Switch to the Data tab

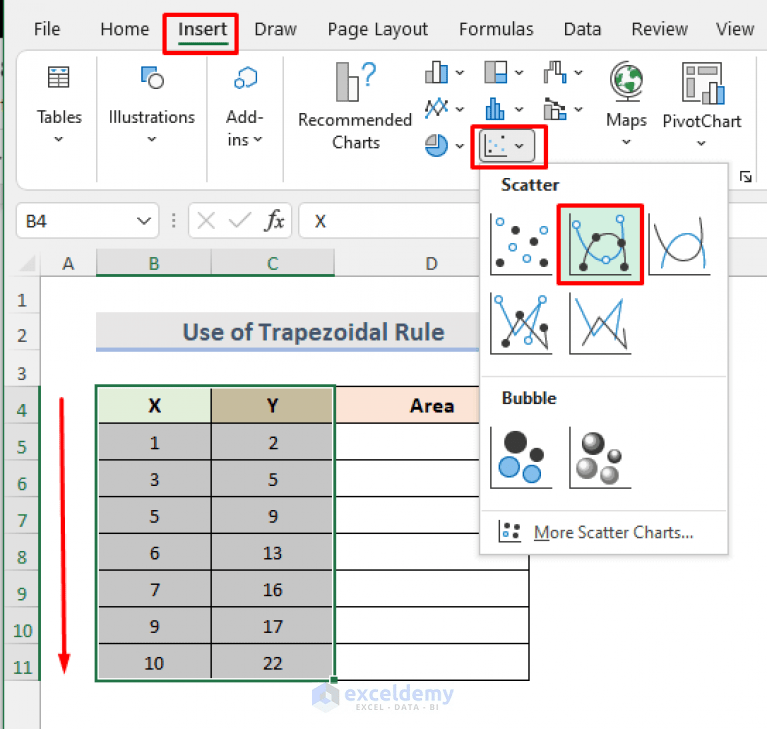pyautogui.click(x=582, y=29)
